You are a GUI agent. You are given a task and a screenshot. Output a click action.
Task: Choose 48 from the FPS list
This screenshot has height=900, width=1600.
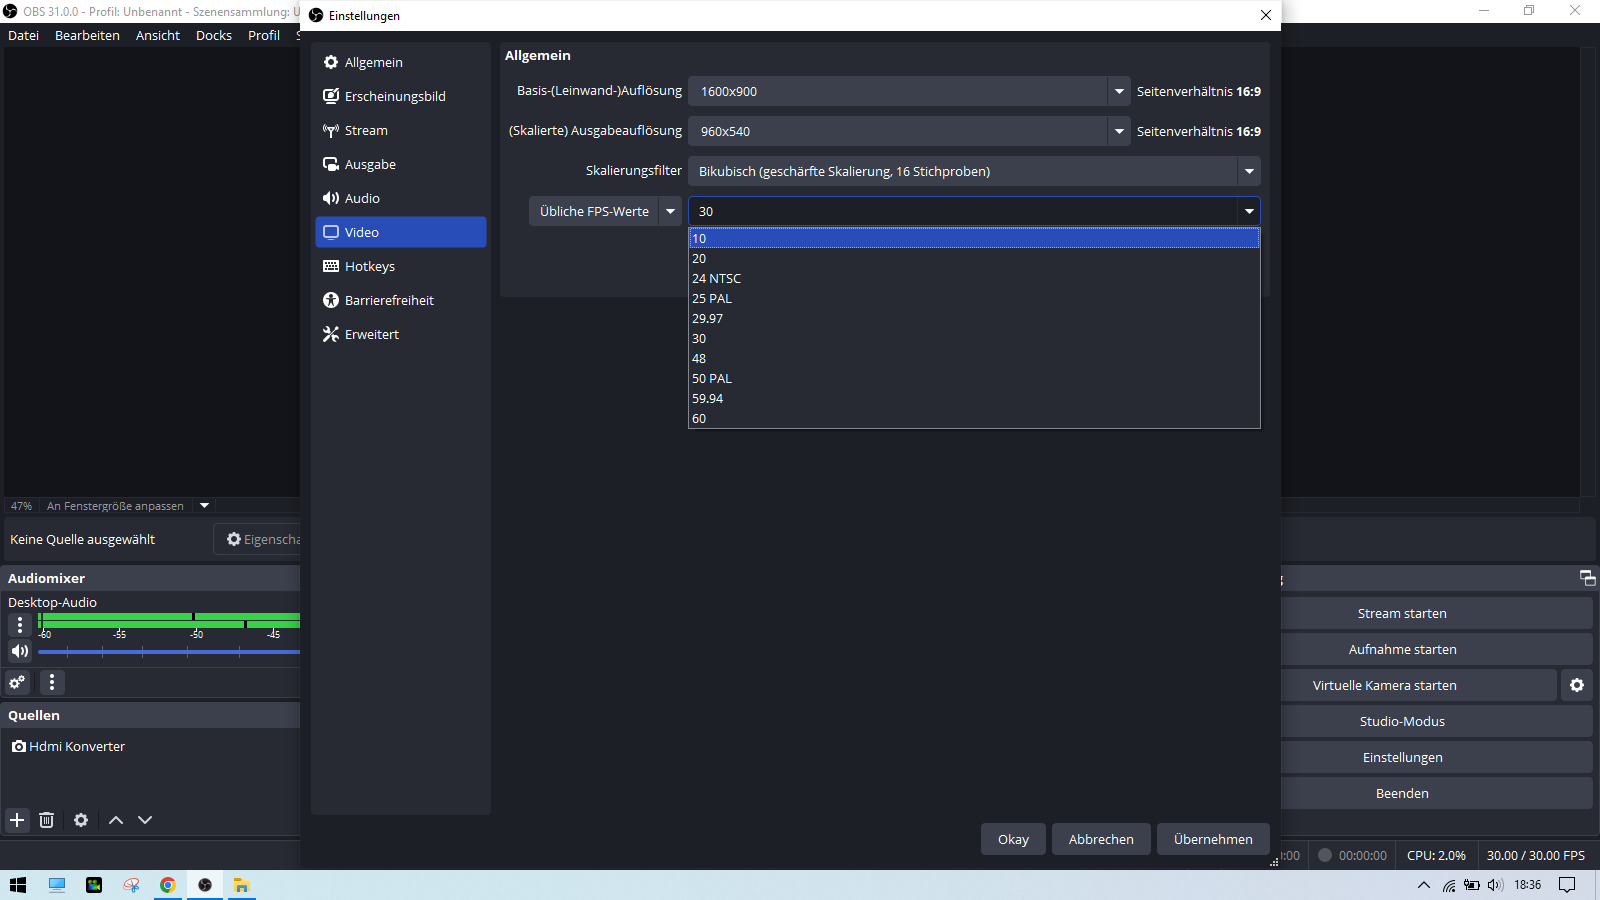[x=974, y=358]
